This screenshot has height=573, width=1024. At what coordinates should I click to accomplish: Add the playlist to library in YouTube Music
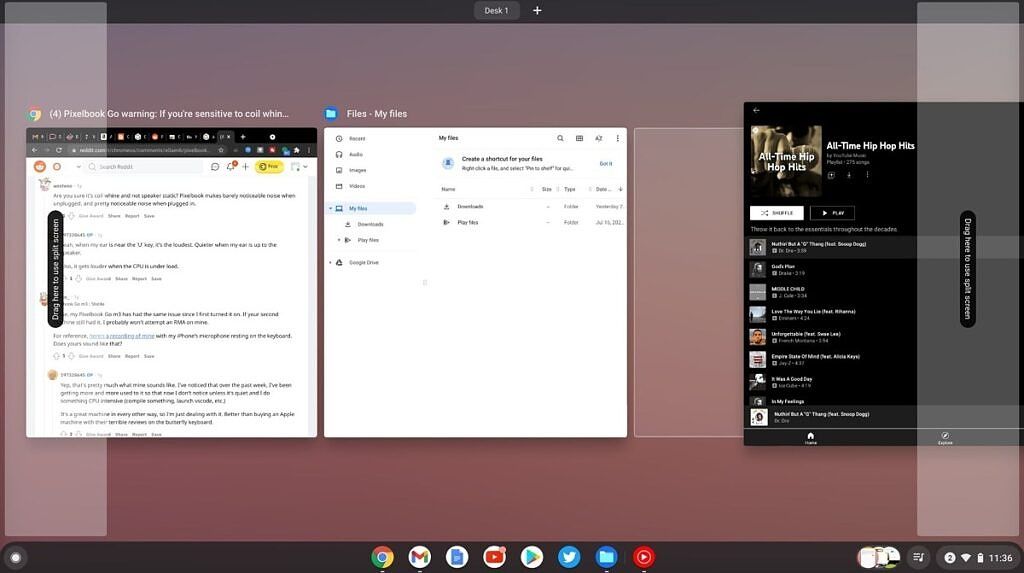pyautogui.click(x=831, y=175)
